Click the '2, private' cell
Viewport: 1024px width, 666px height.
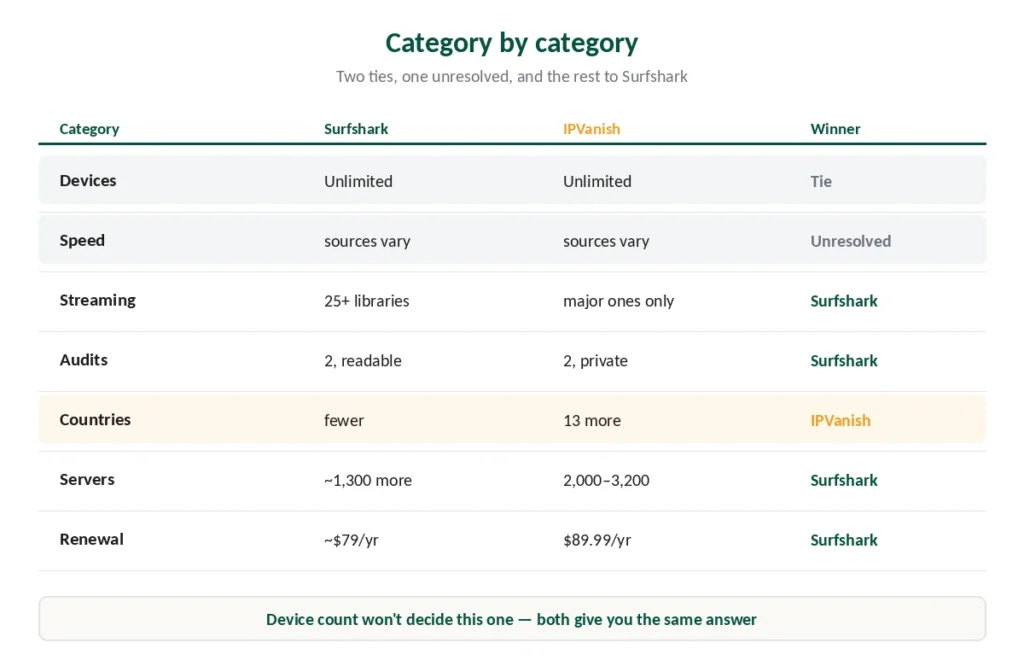coord(595,360)
